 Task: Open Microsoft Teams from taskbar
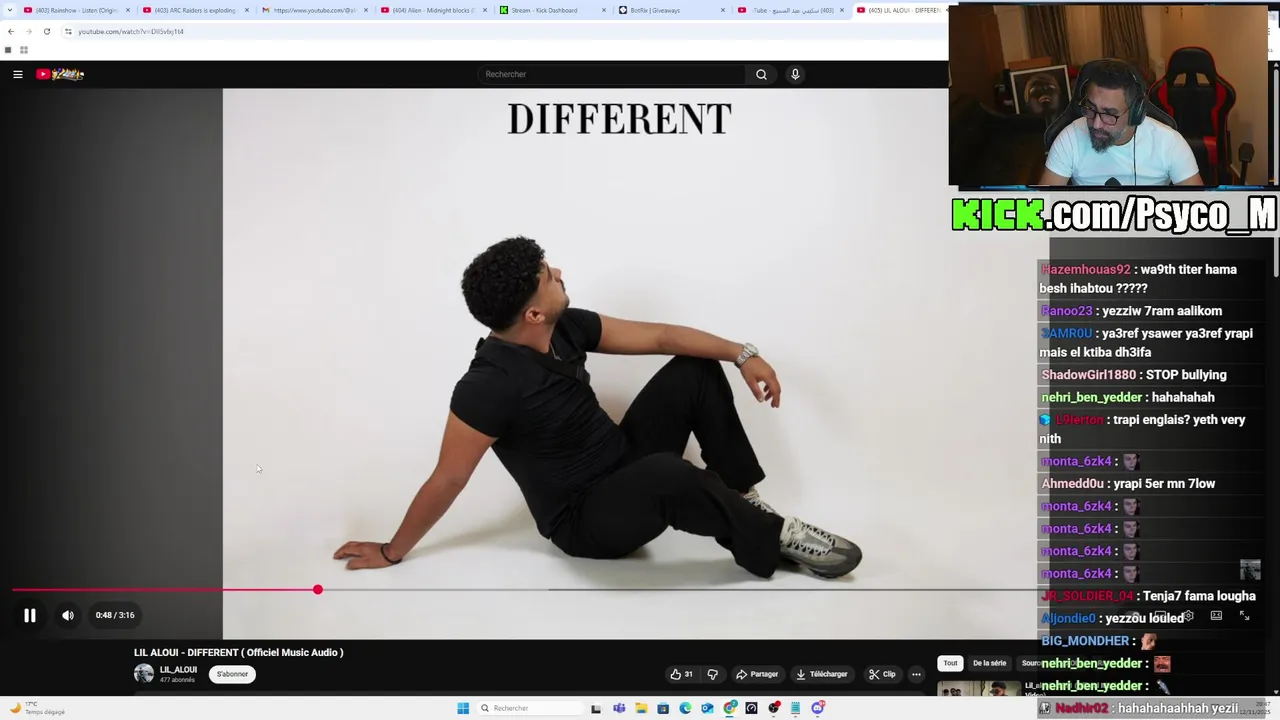coord(619,708)
